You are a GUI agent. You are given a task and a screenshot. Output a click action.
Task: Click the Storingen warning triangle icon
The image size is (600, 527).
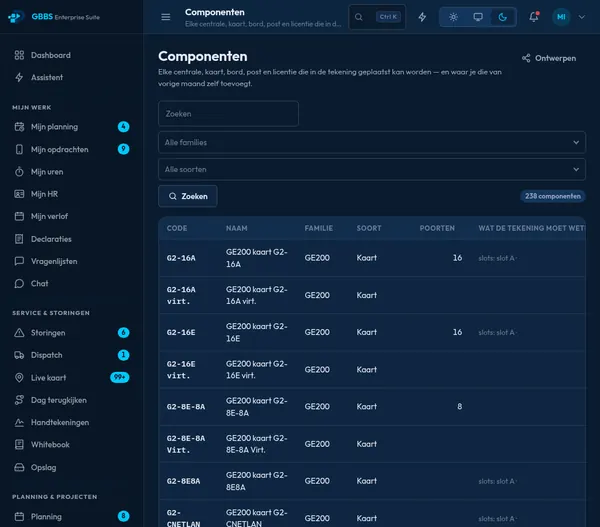(x=19, y=333)
